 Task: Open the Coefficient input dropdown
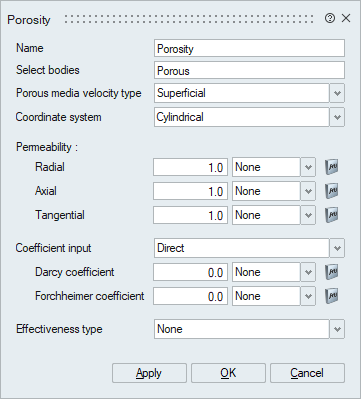click(337, 248)
